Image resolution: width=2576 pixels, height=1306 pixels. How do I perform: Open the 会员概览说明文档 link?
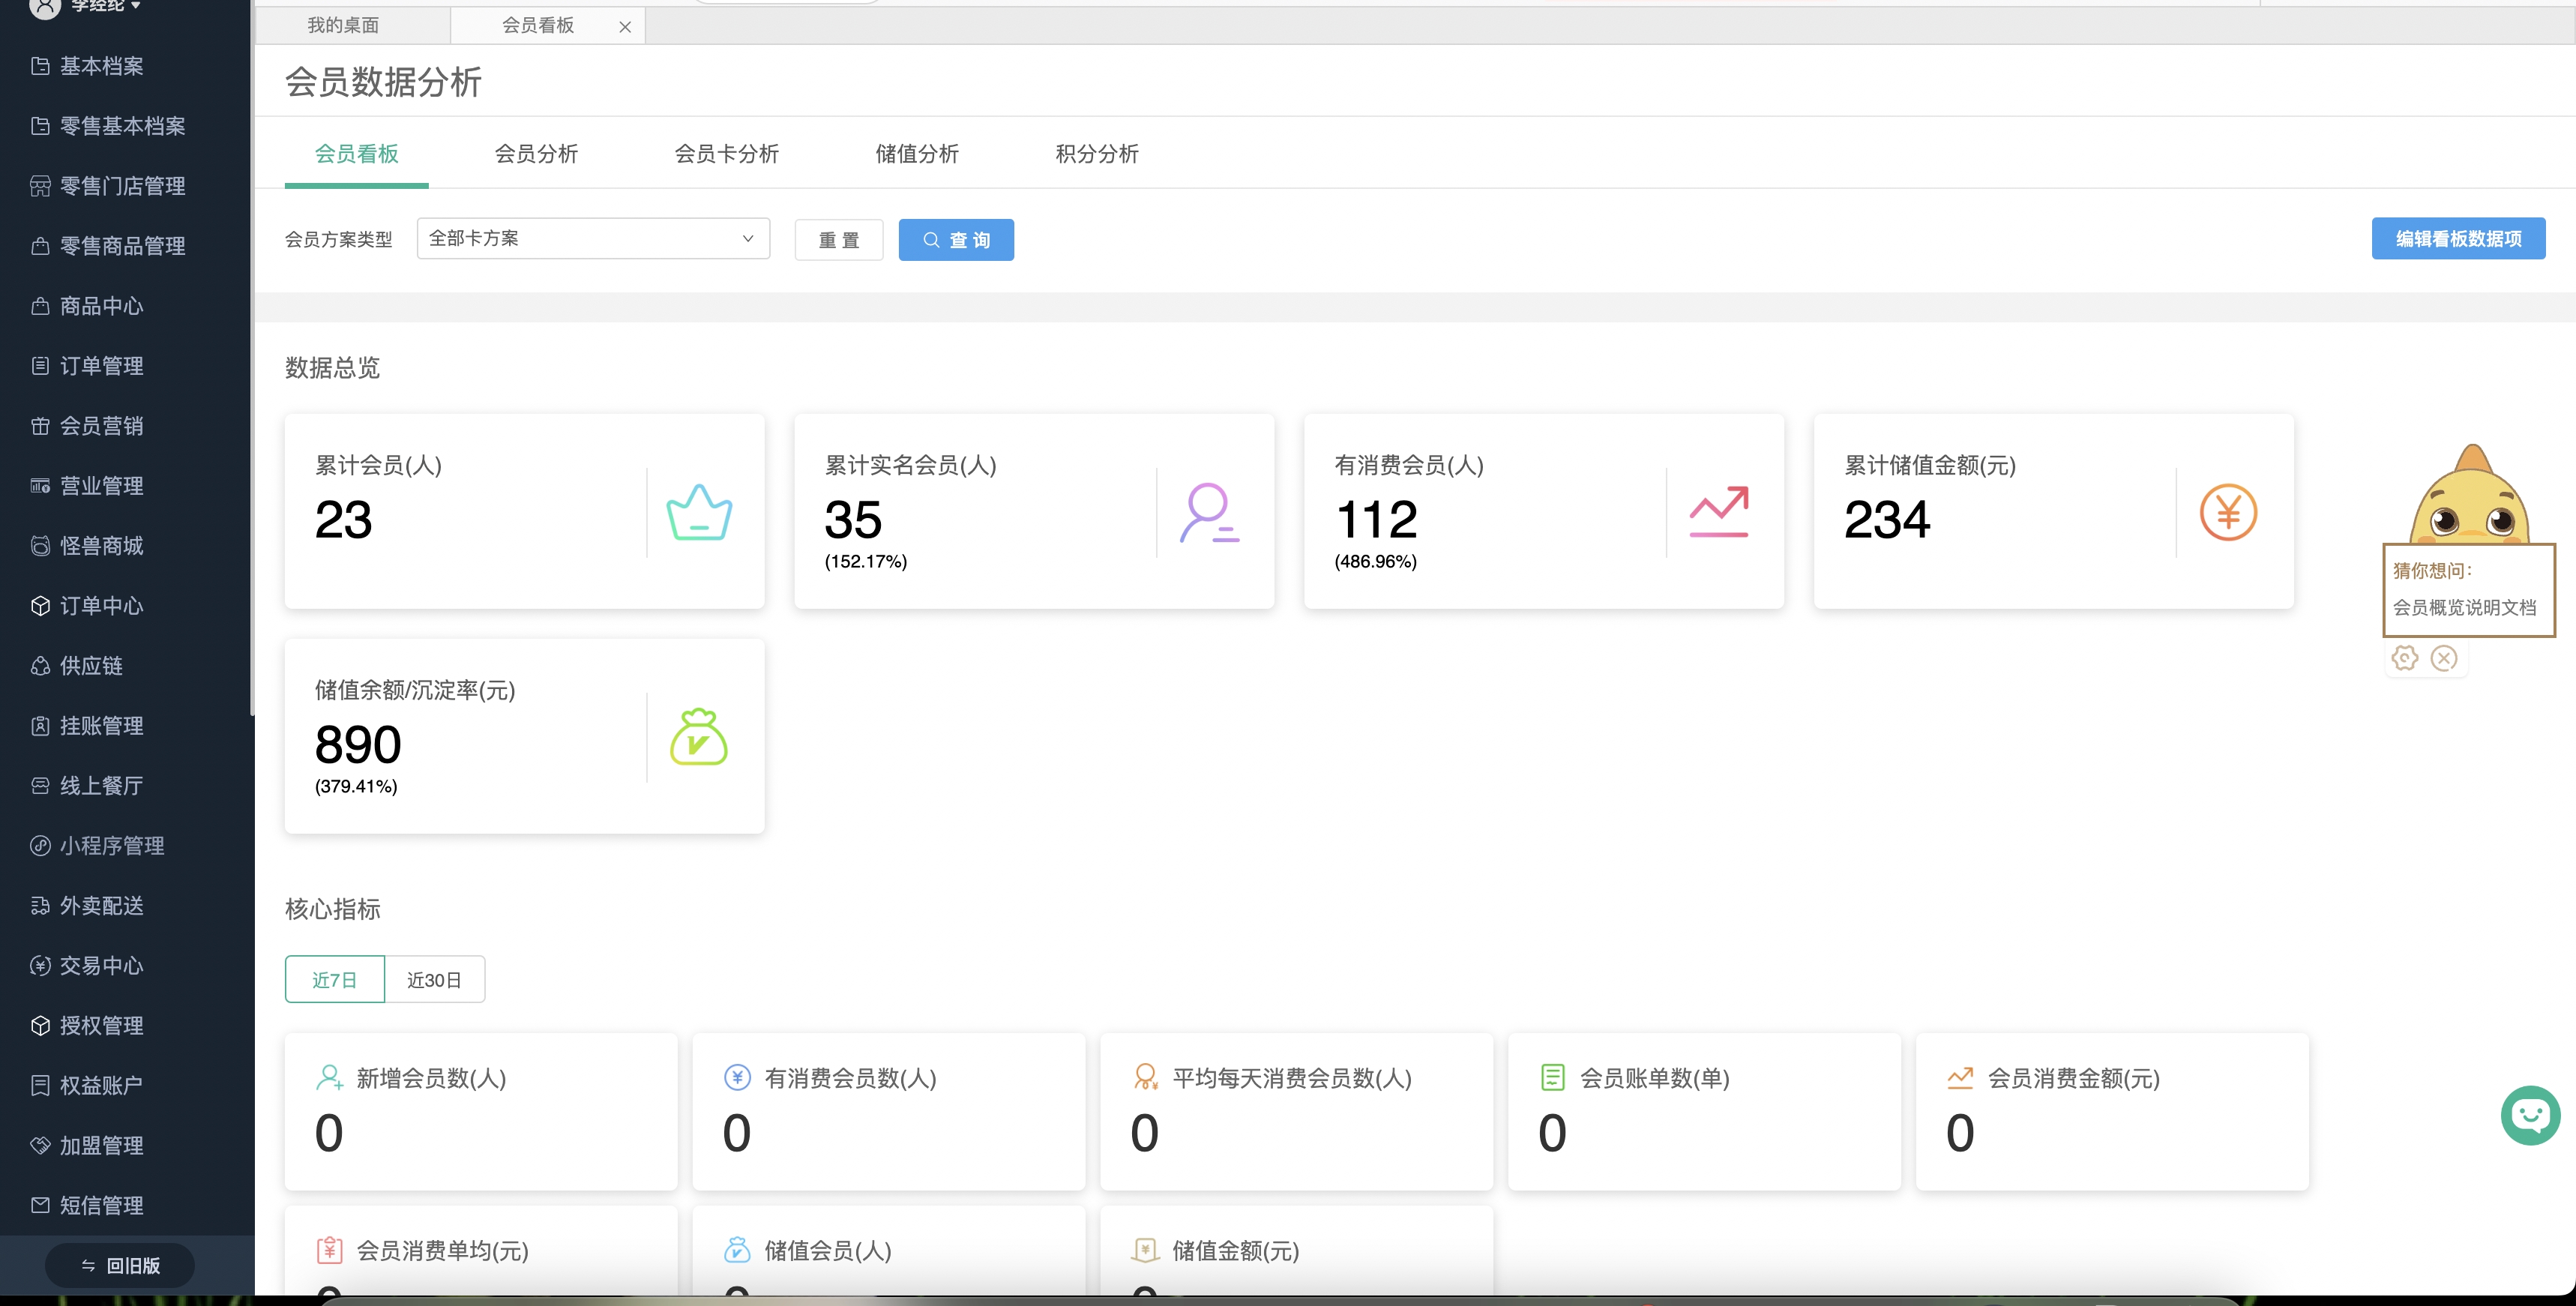[2464, 607]
